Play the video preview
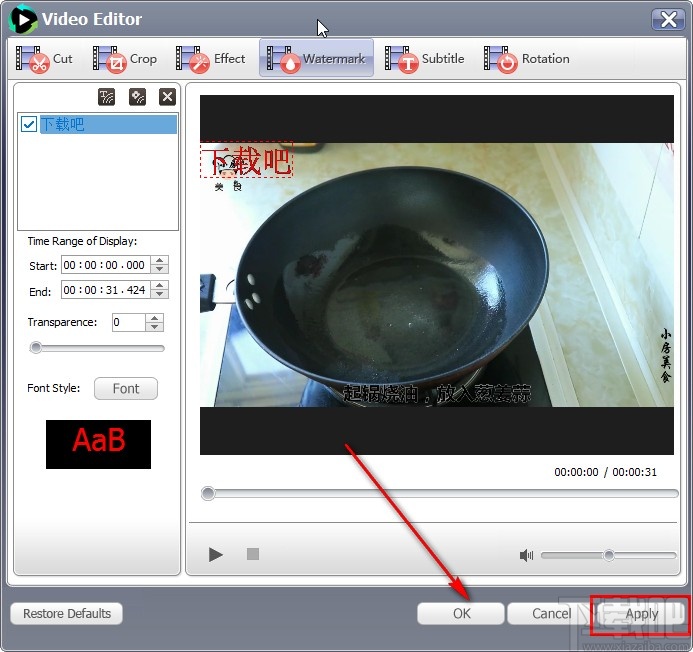This screenshot has height=652, width=693. [x=215, y=554]
